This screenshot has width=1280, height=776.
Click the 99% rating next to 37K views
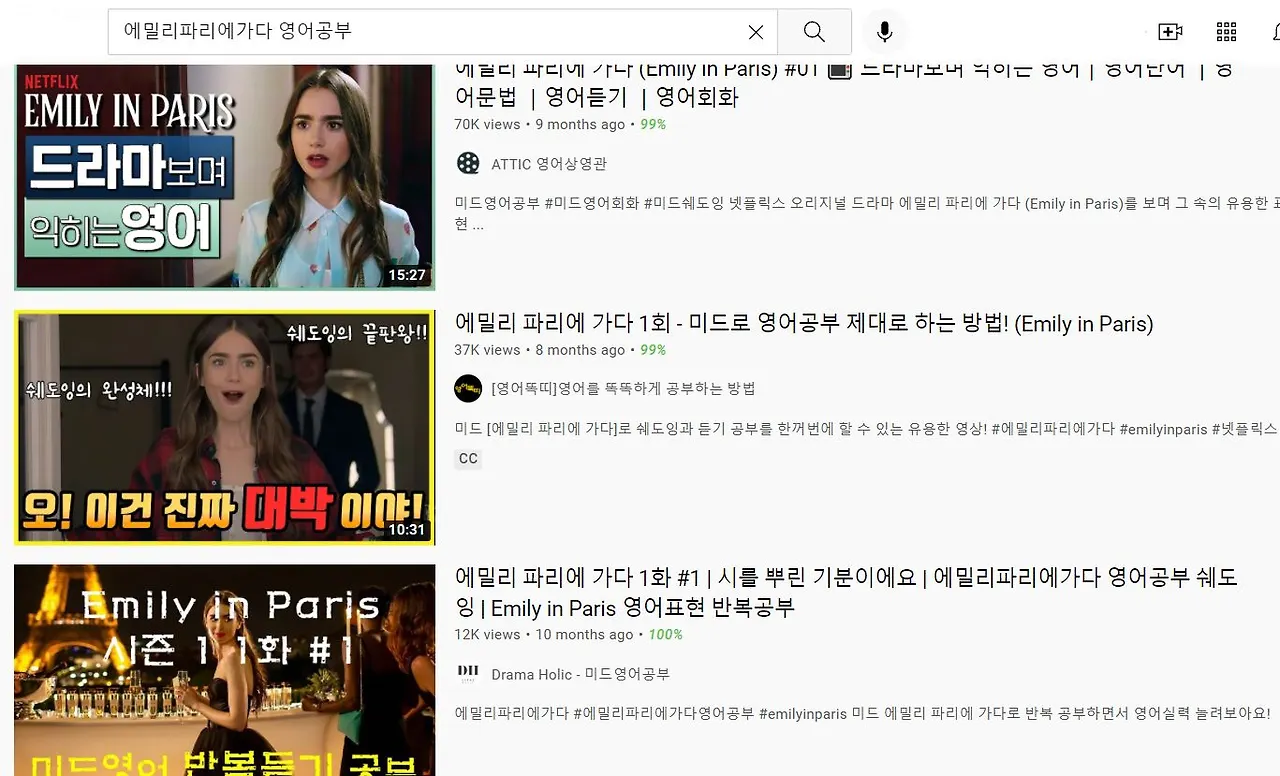coord(652,350)
